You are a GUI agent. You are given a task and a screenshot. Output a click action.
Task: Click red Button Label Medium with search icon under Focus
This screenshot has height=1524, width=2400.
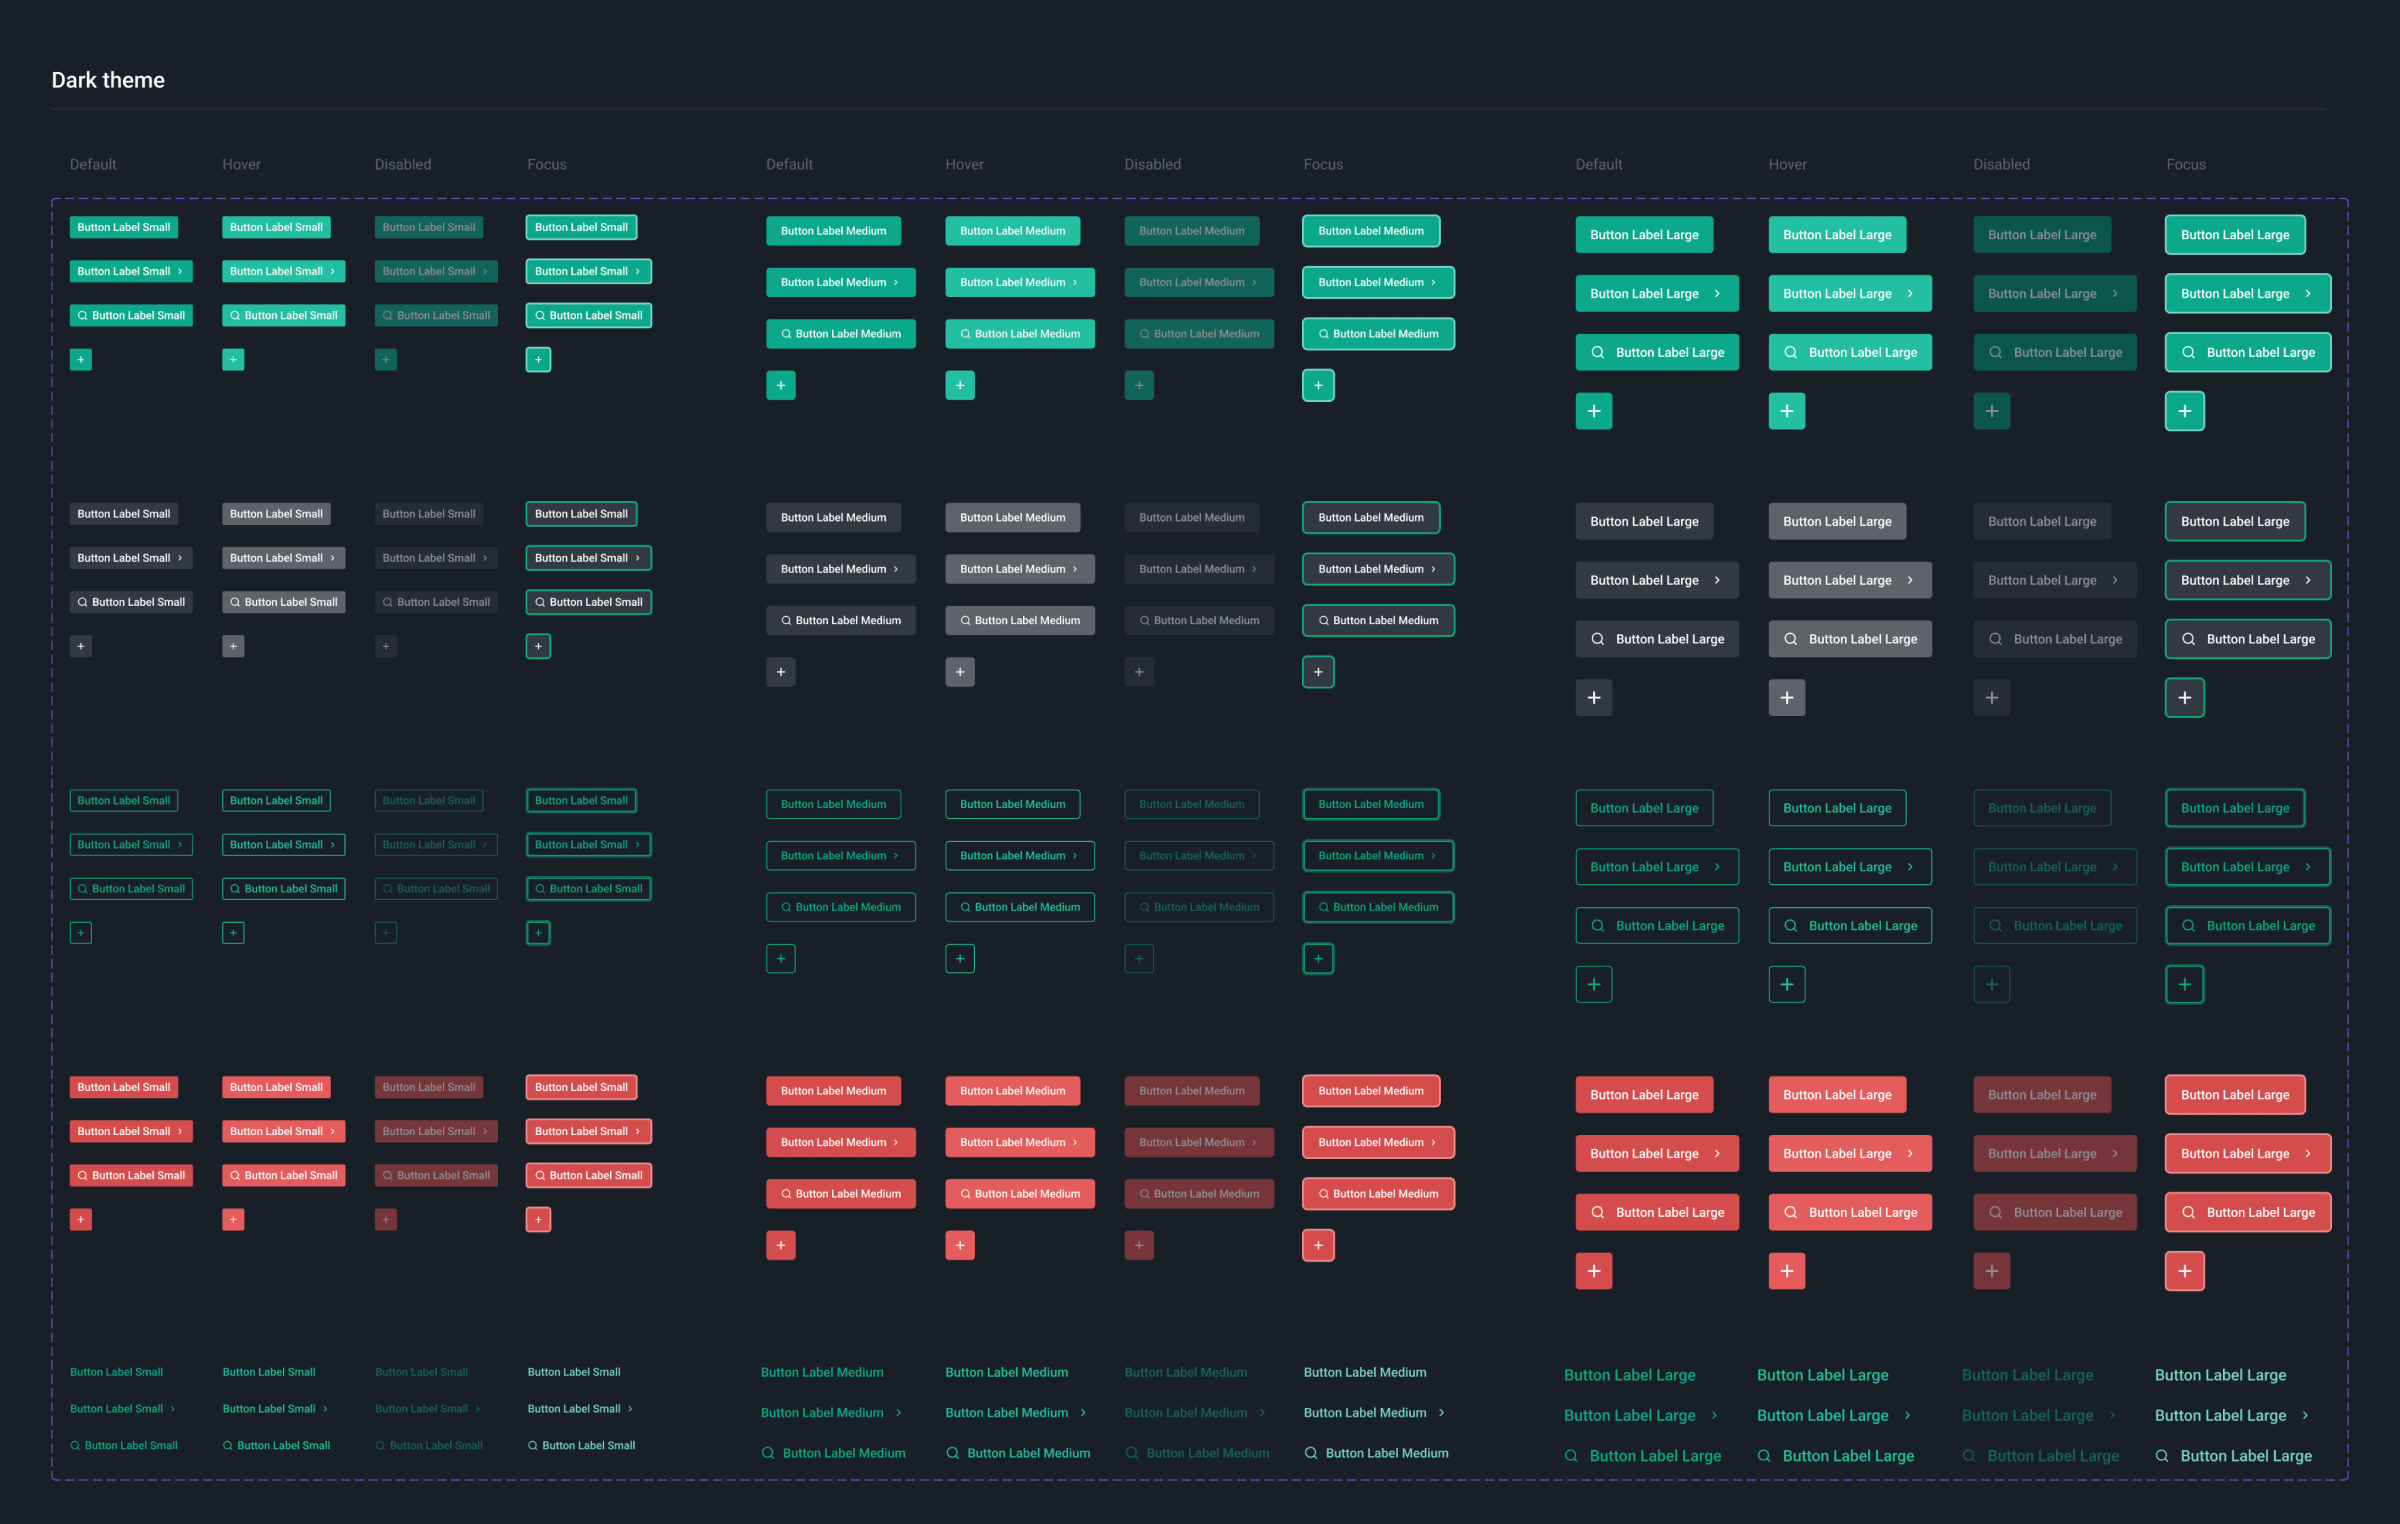(1378, 1194)
